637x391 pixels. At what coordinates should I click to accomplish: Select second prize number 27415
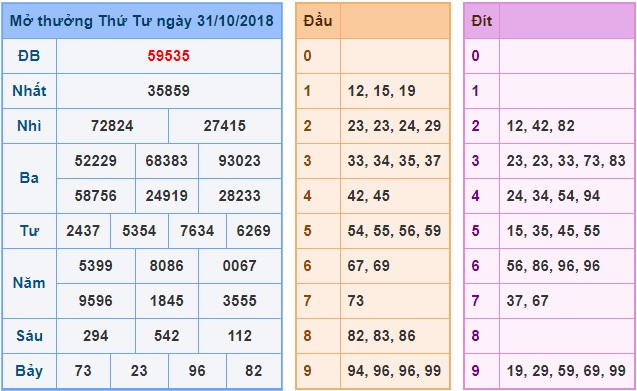pos(225,126)
